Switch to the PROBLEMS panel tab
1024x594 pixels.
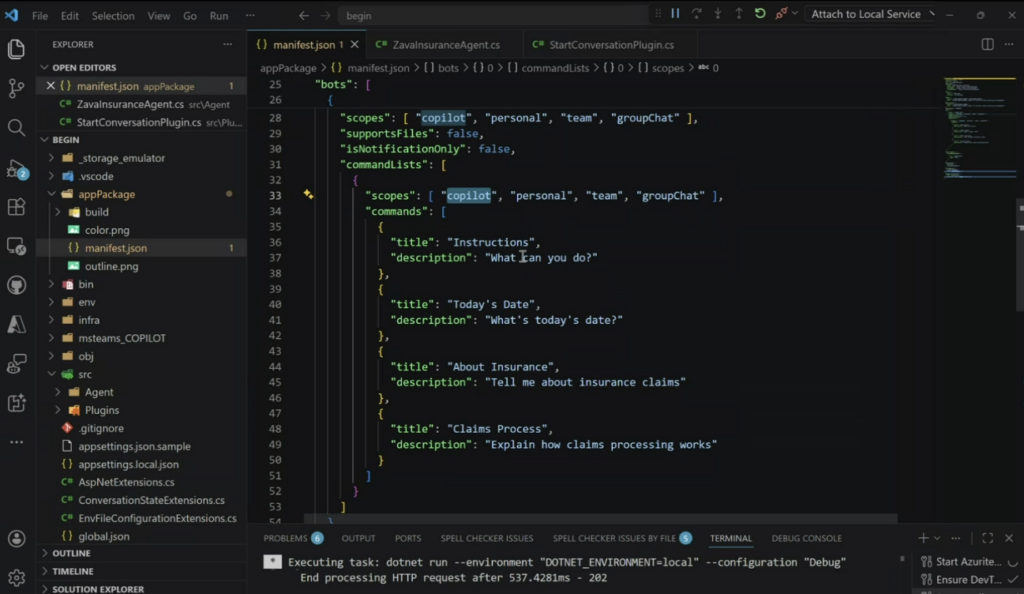[x=285, y=538]
